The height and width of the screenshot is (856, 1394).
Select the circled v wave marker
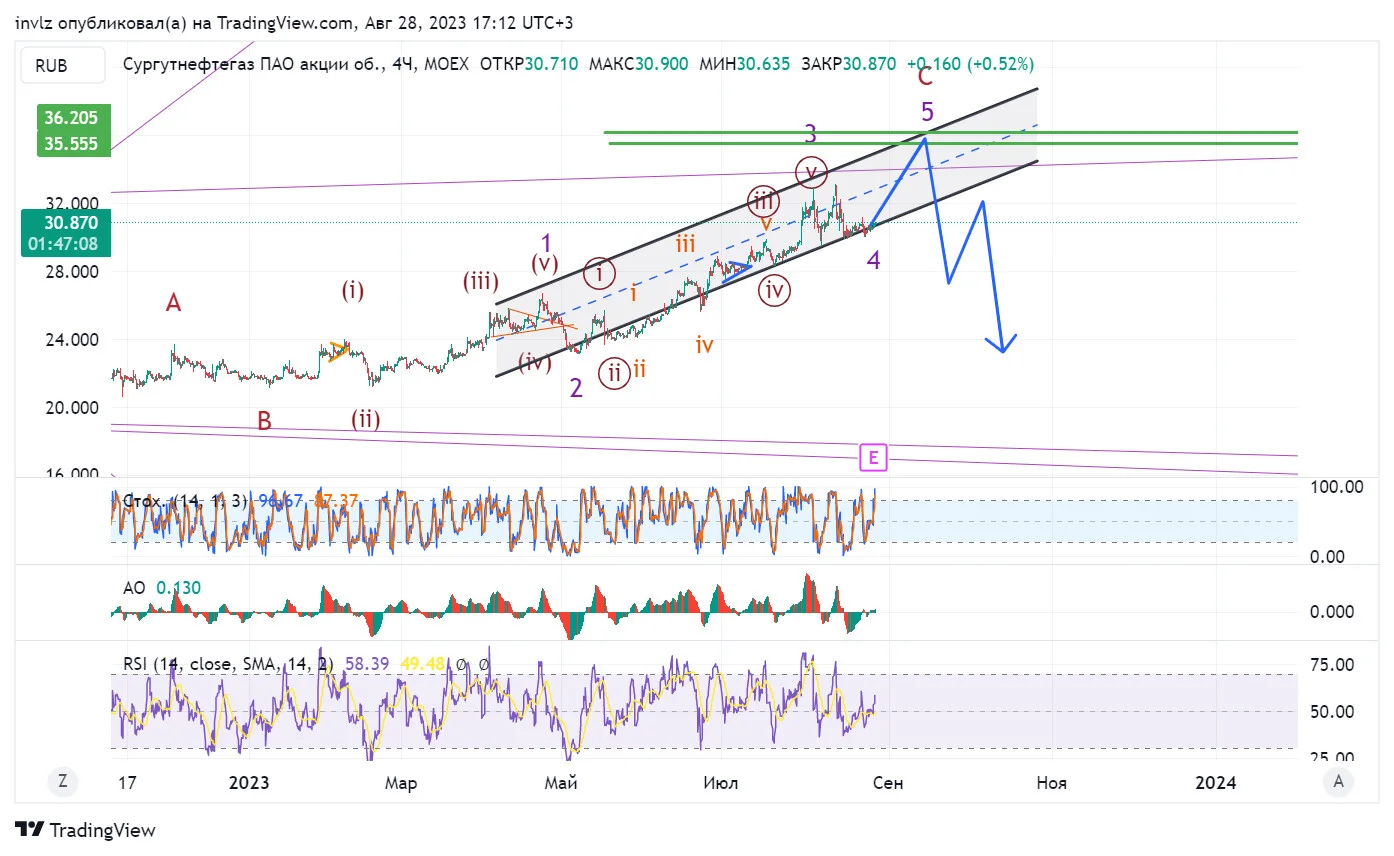(x=811, y=172)
